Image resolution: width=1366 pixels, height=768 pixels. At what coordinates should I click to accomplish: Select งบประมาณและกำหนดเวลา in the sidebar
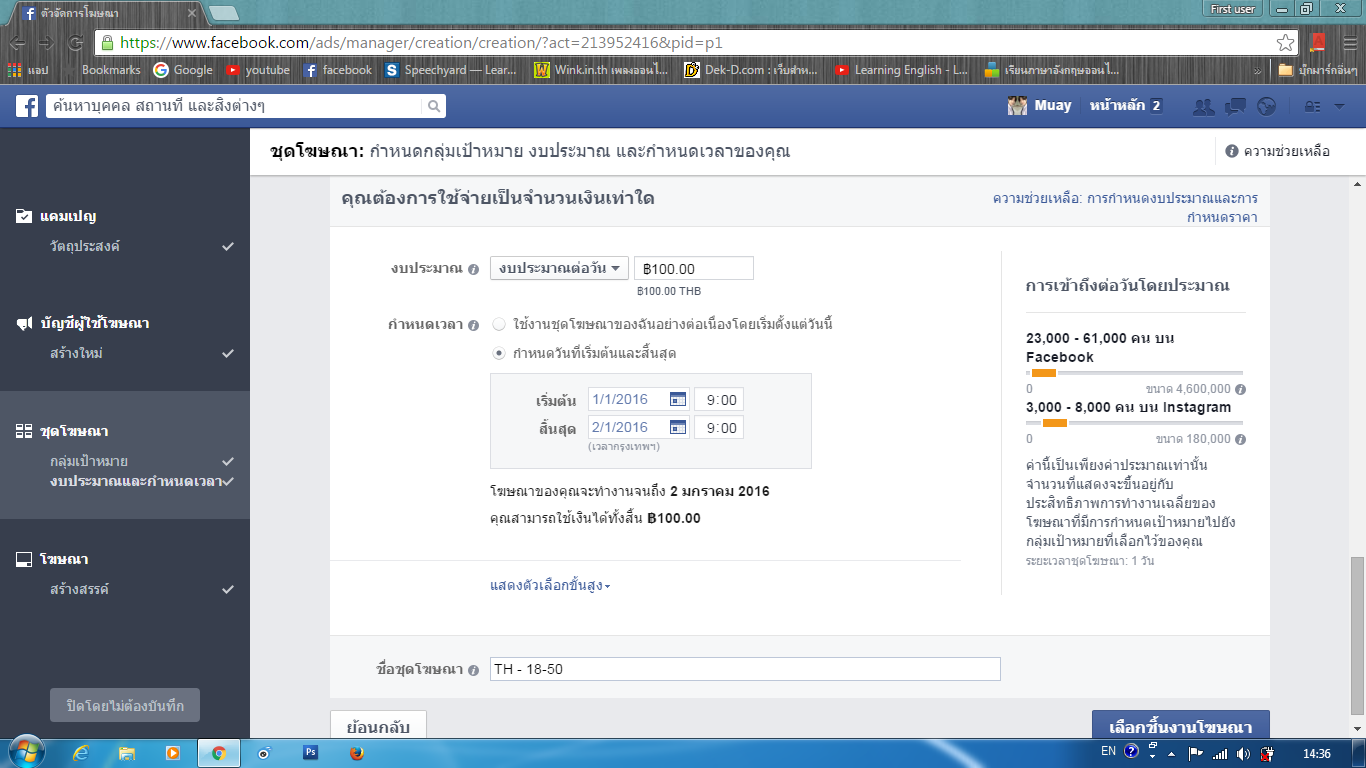point(136,481)
